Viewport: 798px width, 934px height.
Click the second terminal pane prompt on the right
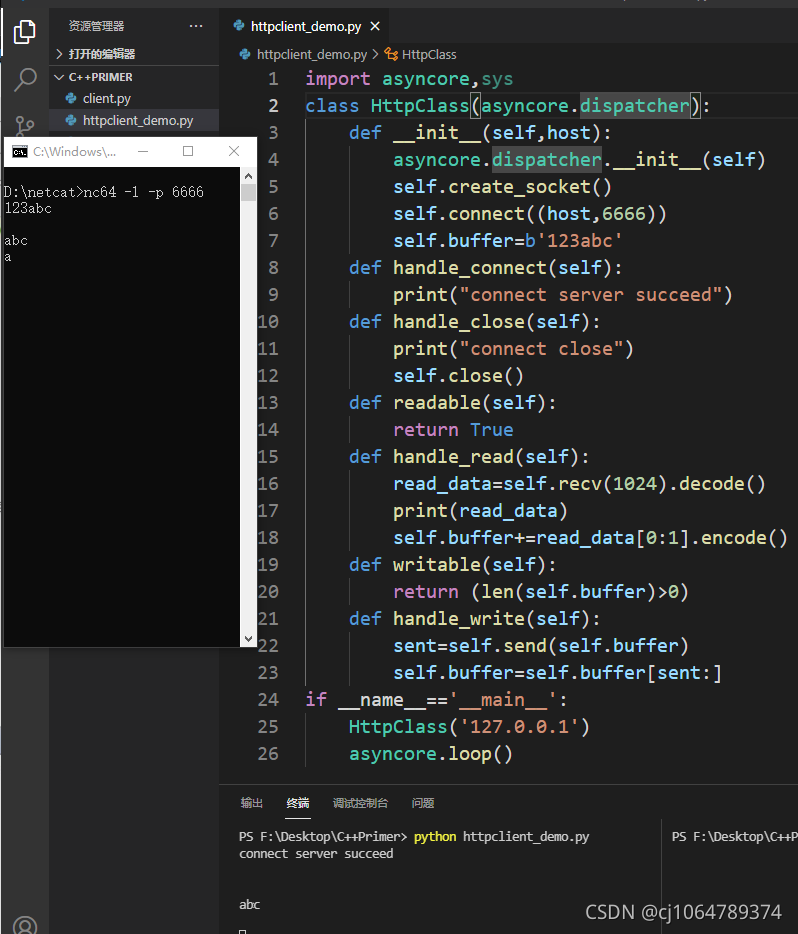tap(734, 836)
